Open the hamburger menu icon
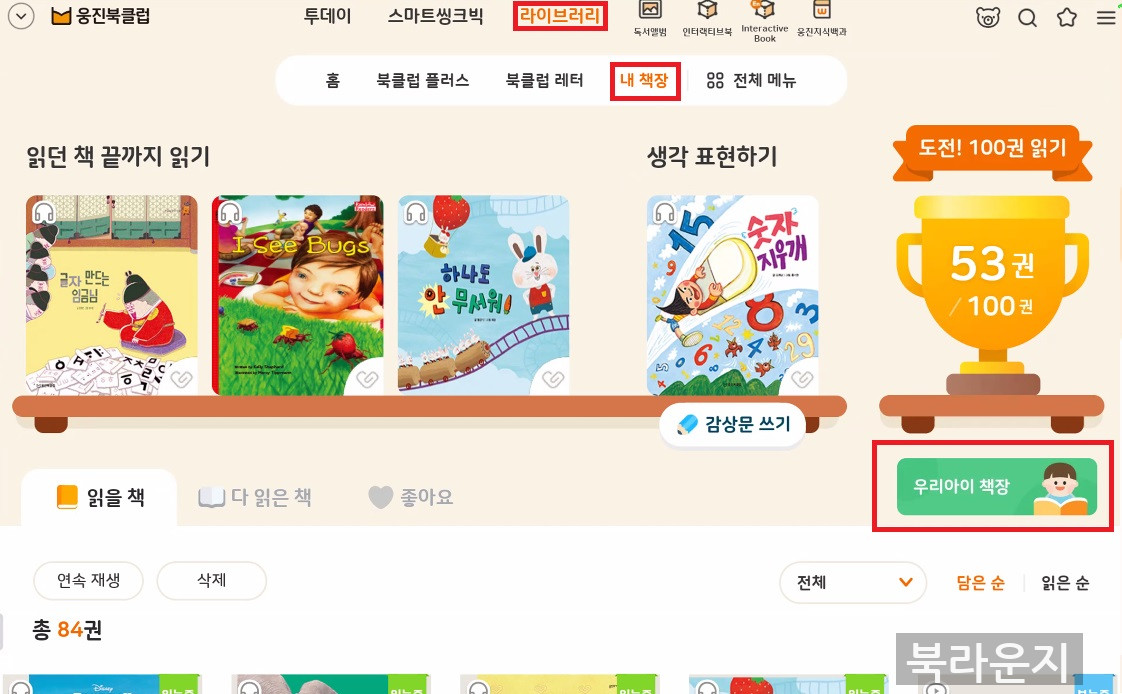The image size is (1122, 694). pos(1106,17)
